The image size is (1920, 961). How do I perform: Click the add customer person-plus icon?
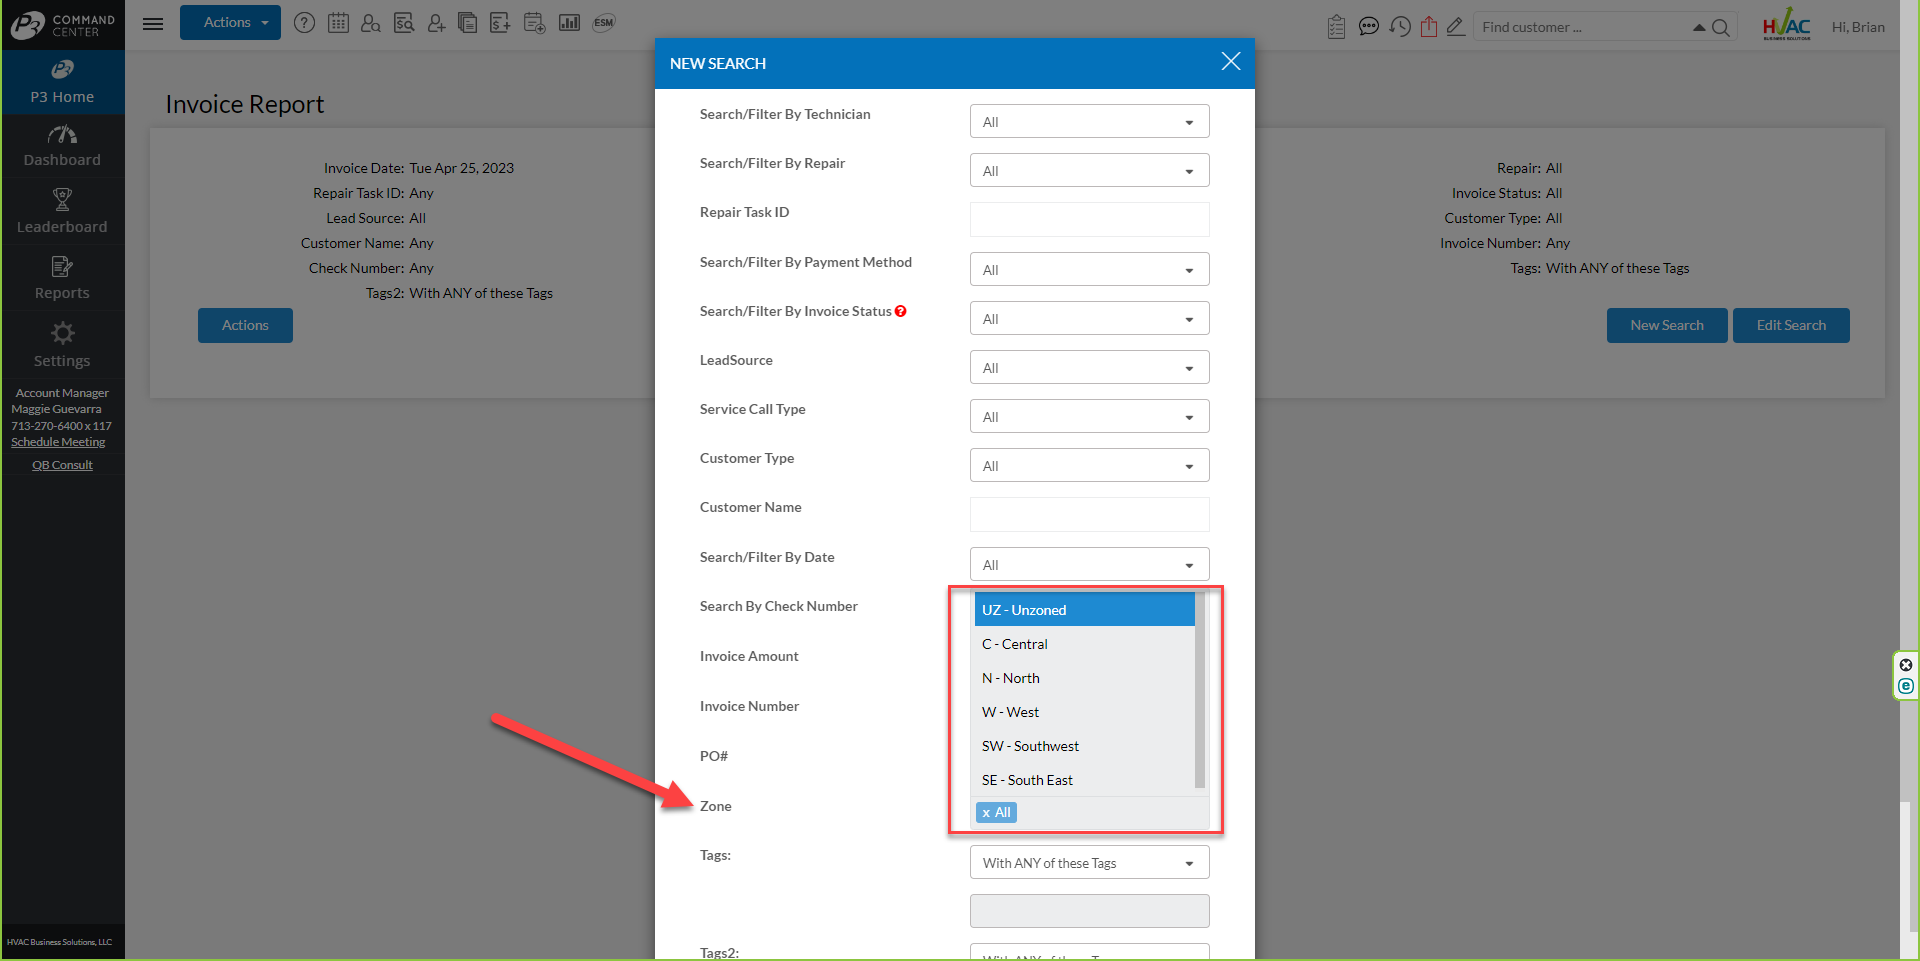point(436,23)
